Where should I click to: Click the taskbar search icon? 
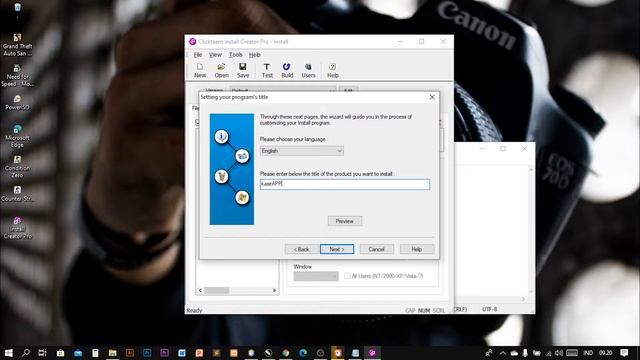(25, 353)
